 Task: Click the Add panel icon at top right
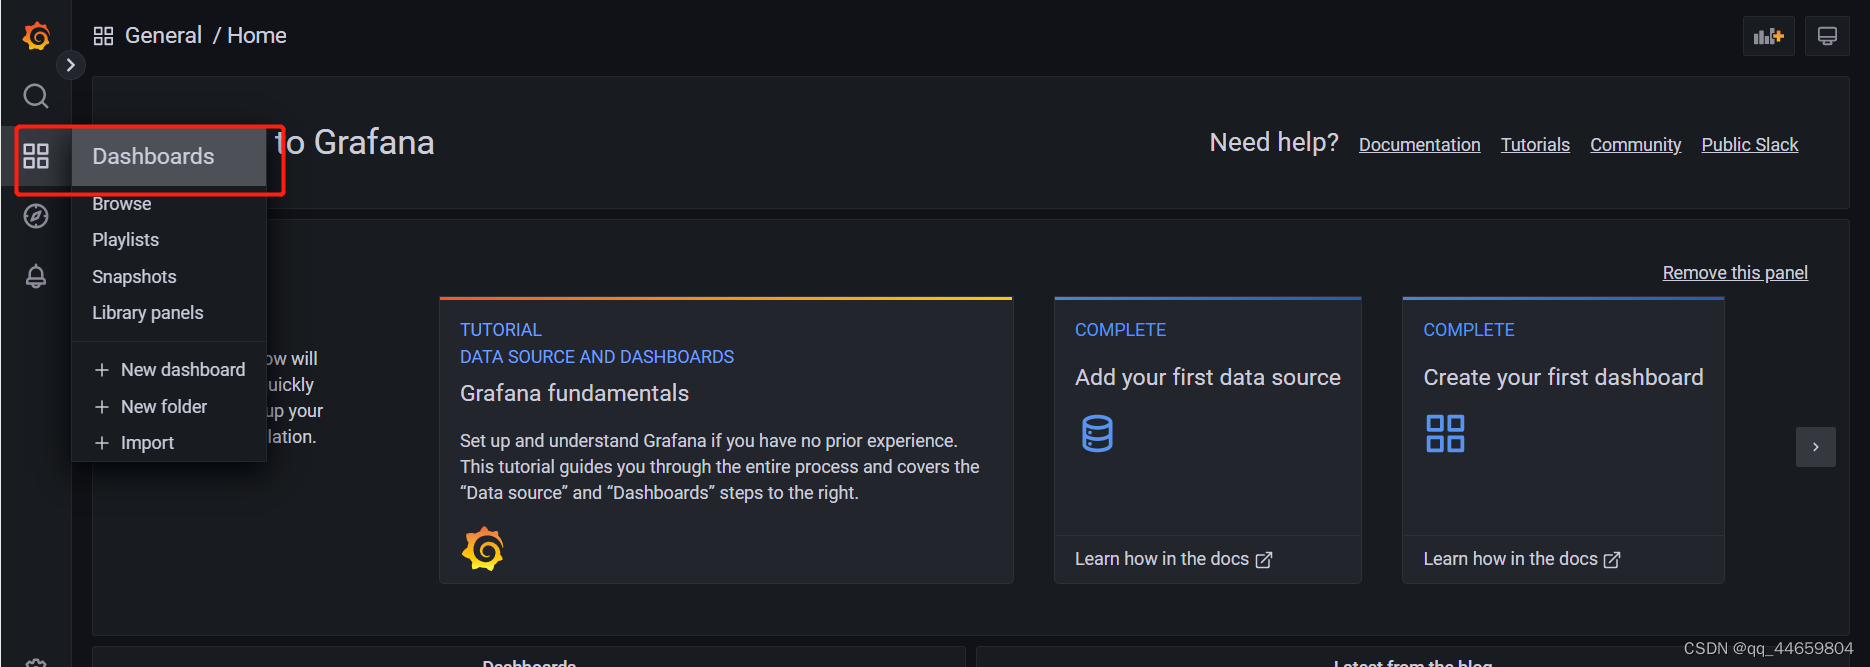(1769, 36)
